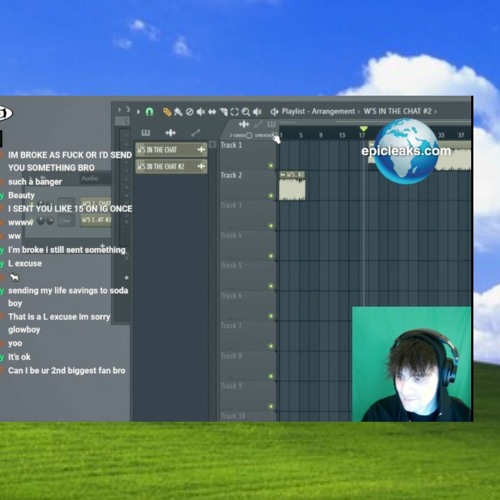
Task: Click the speaker icon left of Playlist title
Action: [x=274, y=112]
